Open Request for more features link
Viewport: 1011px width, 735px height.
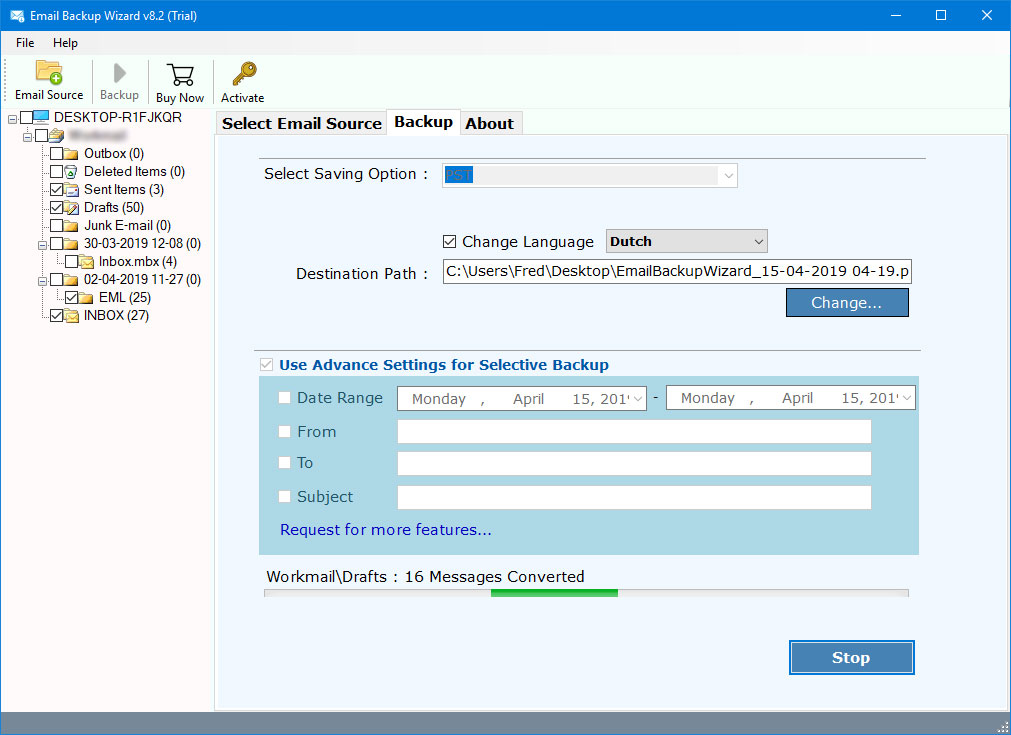coord(386,529)
